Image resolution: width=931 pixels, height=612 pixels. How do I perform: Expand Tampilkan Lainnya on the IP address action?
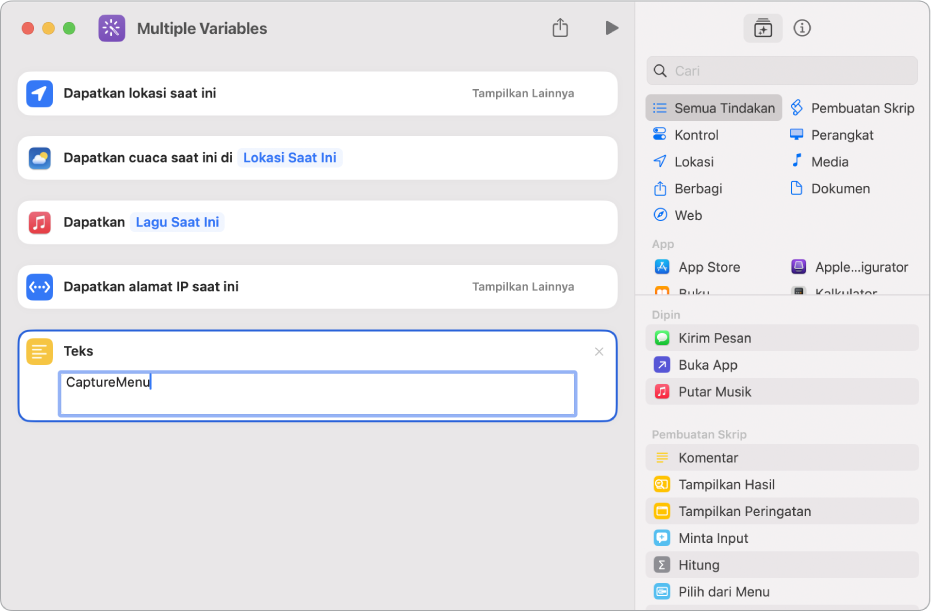[523, 287]
